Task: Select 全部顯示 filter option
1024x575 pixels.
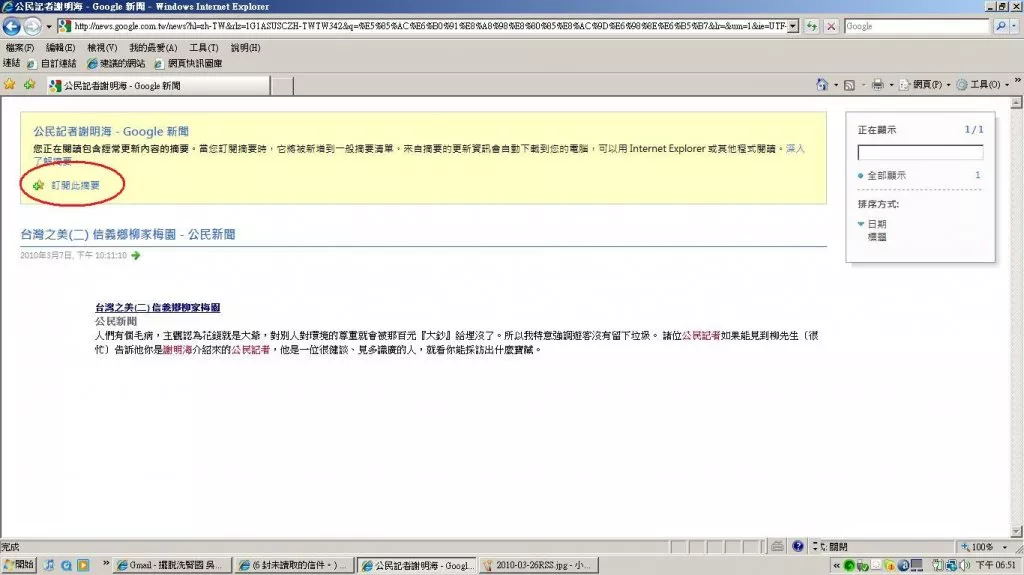Action: (886, 175)
